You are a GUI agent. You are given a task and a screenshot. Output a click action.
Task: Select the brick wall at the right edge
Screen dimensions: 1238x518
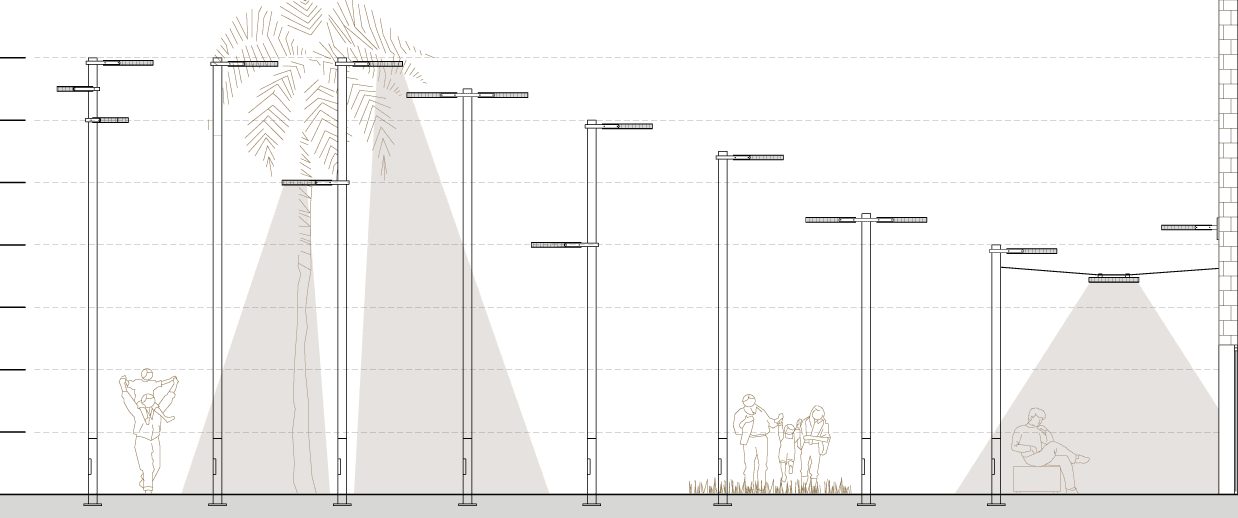pyautogui.click(x=1228, y=150)
